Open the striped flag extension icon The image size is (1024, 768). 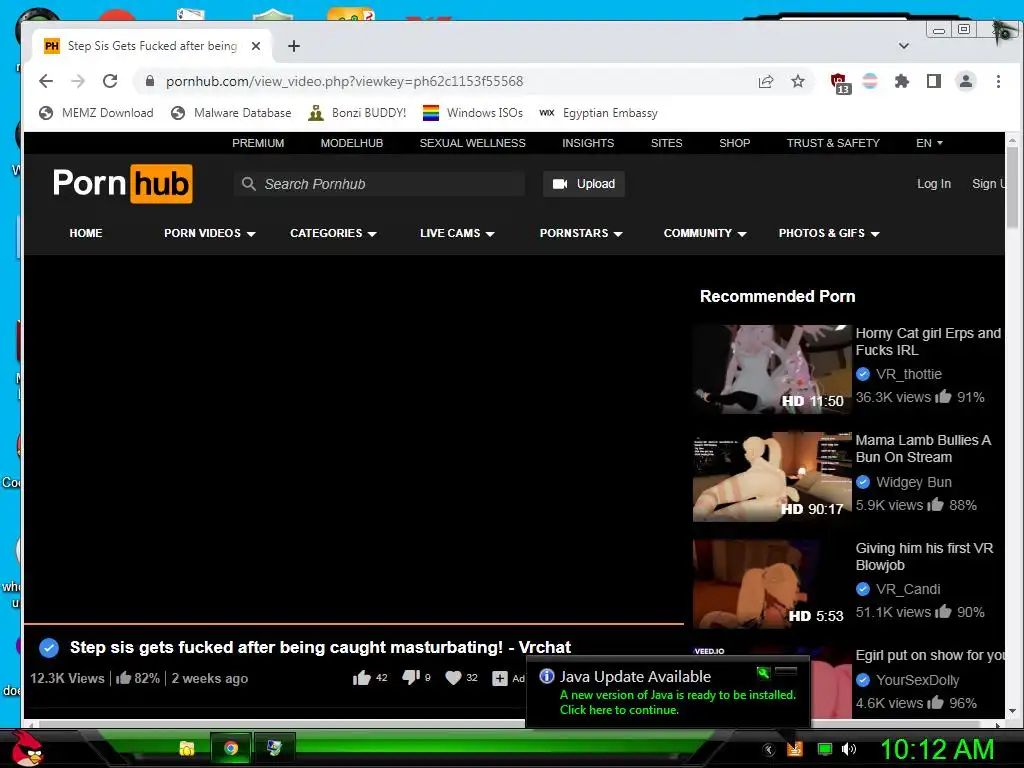click(870, 81)
